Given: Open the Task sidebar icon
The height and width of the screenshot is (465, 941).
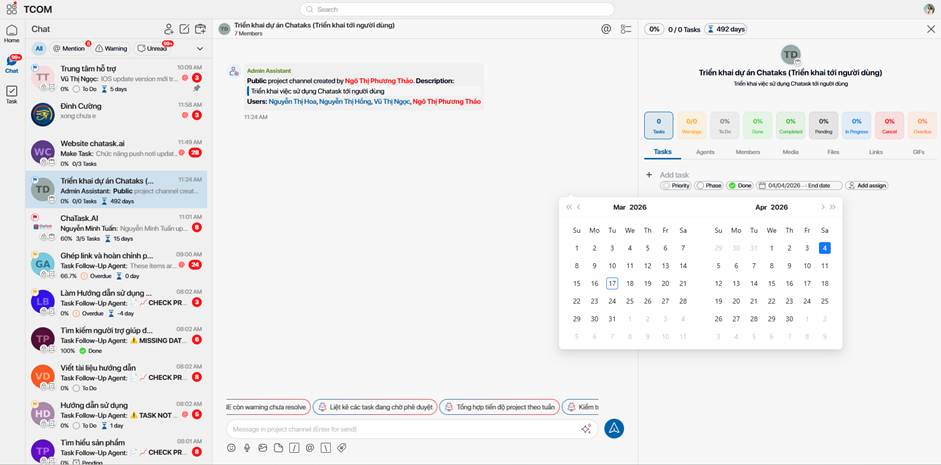Looking at the screenshot, I should [x=11, y=95].
